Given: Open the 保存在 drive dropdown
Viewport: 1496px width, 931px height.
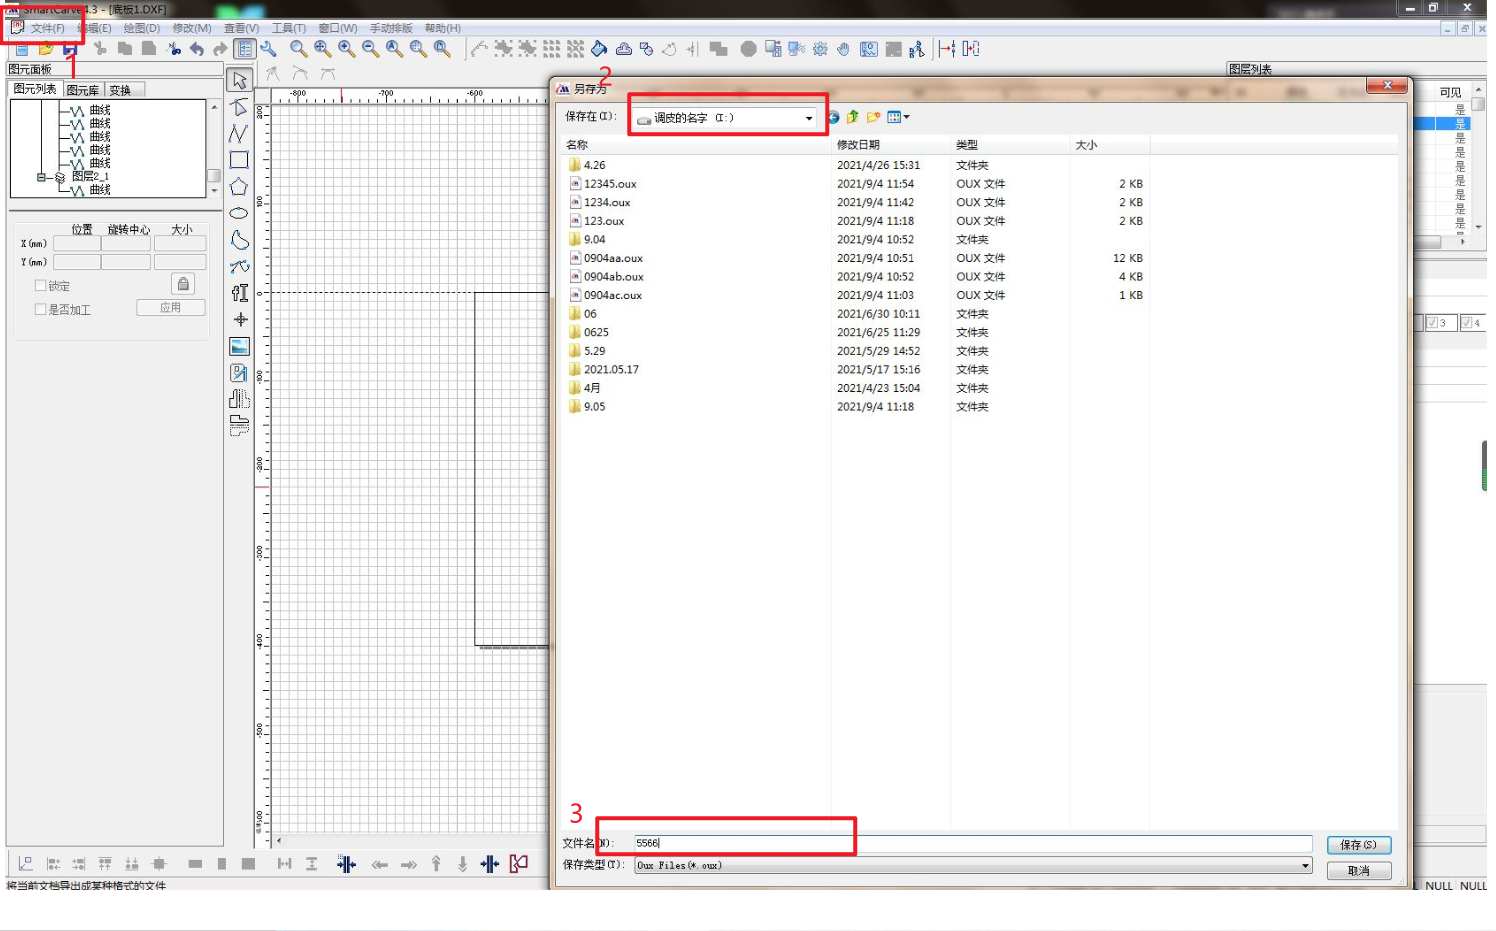Looking at the screenshot, I should 809,118.
